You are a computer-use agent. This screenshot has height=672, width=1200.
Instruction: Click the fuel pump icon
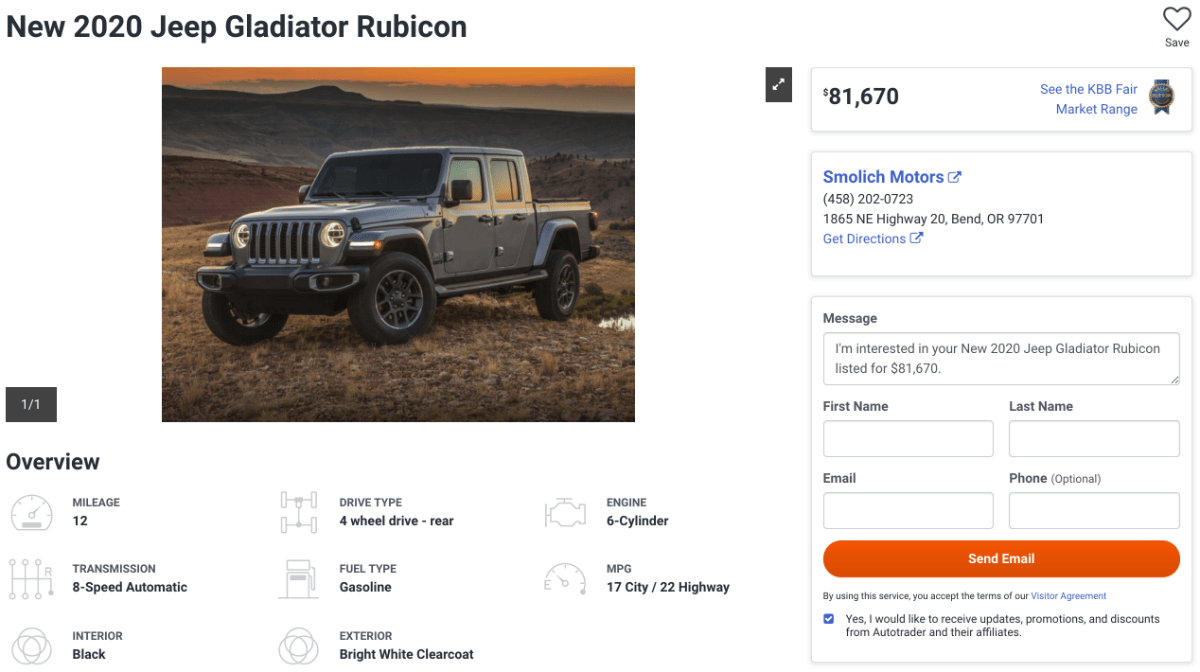pos(298,579)
